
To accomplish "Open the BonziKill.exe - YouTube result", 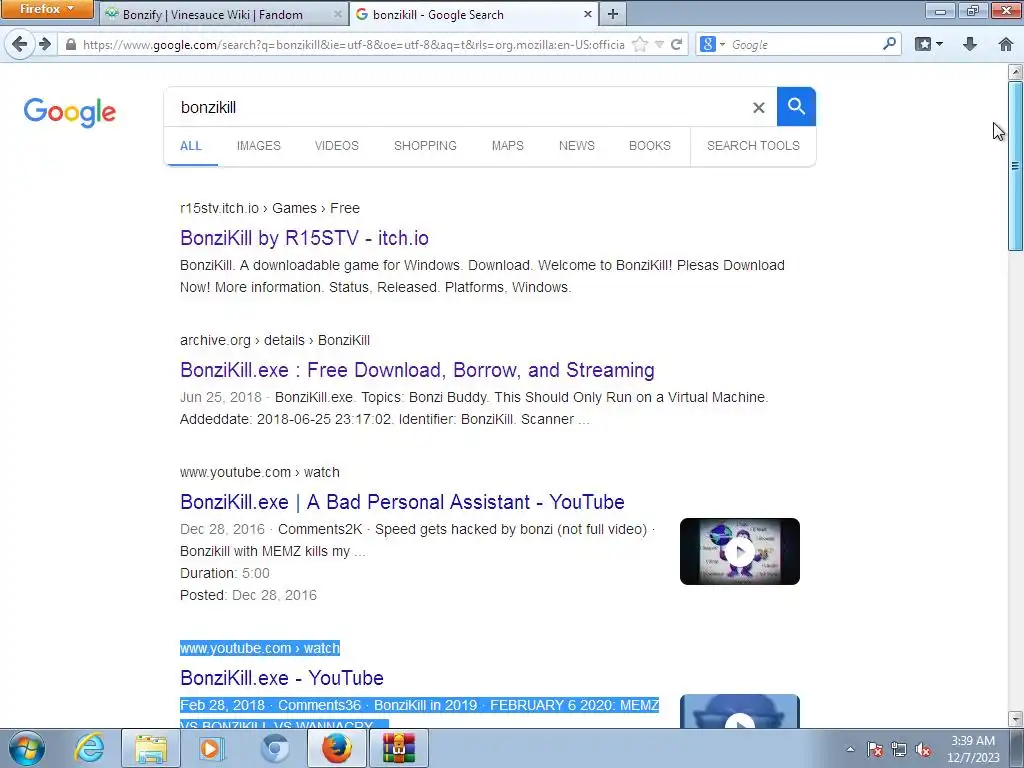I will (281, 678).
